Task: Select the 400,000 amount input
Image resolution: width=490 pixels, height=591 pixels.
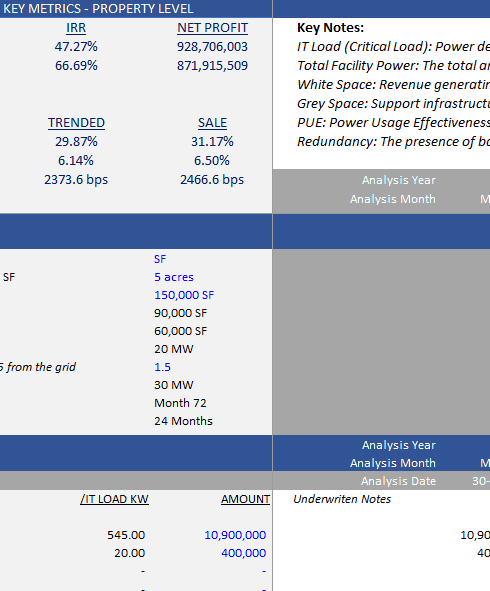Action: pyautogui.click(x=243, y=553)
